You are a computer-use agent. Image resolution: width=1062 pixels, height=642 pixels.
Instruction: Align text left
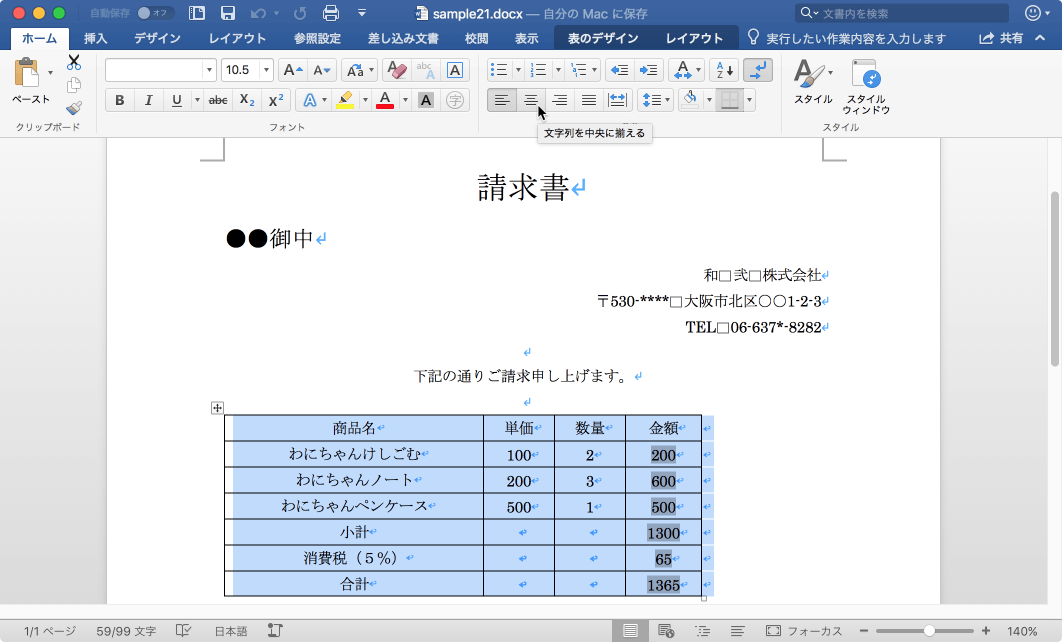click(502, 100)
